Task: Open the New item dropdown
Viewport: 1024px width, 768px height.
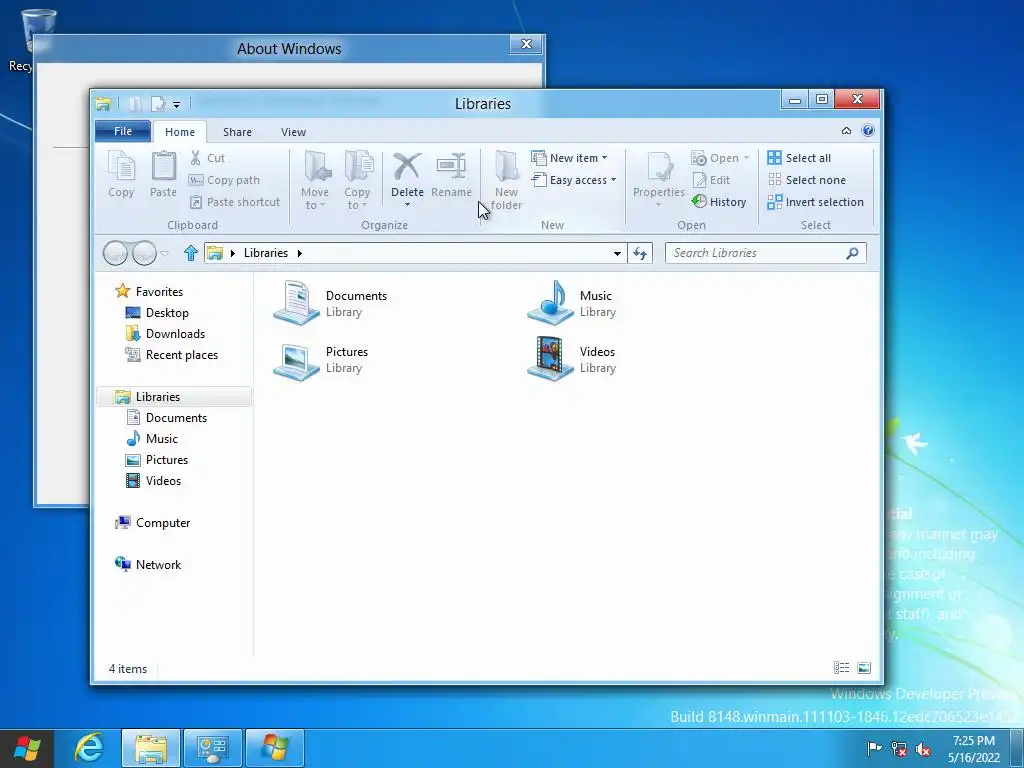Action: pyautogui.click(x=569, y=158)
